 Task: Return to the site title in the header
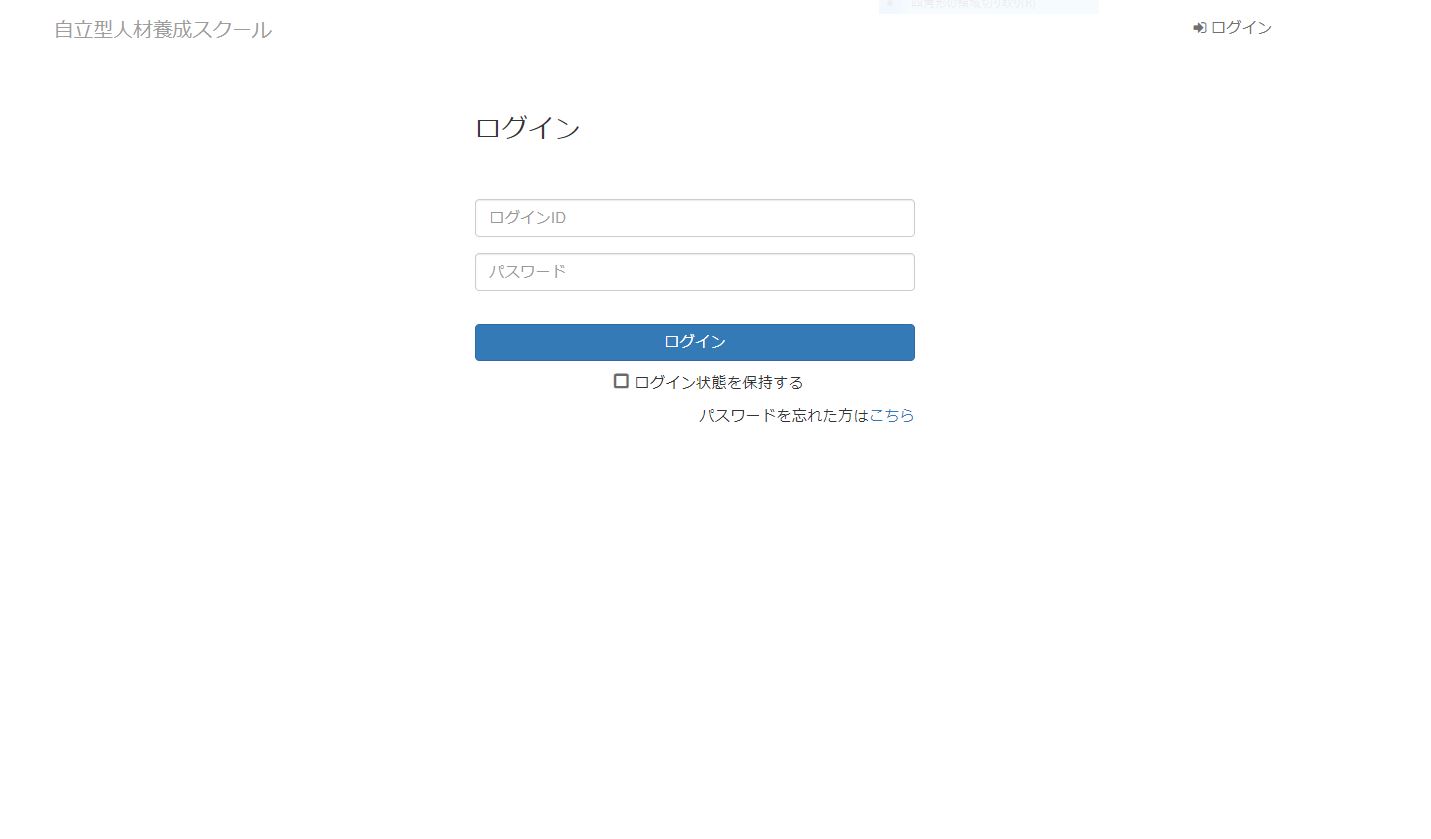point(163,30)
